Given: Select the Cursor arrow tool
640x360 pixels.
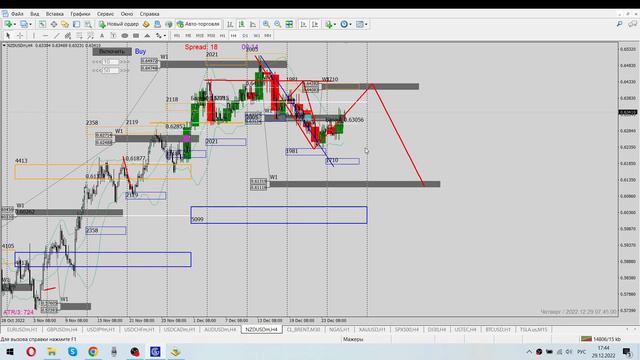Looking at the screenshot, I should click(x=8, y=36).
